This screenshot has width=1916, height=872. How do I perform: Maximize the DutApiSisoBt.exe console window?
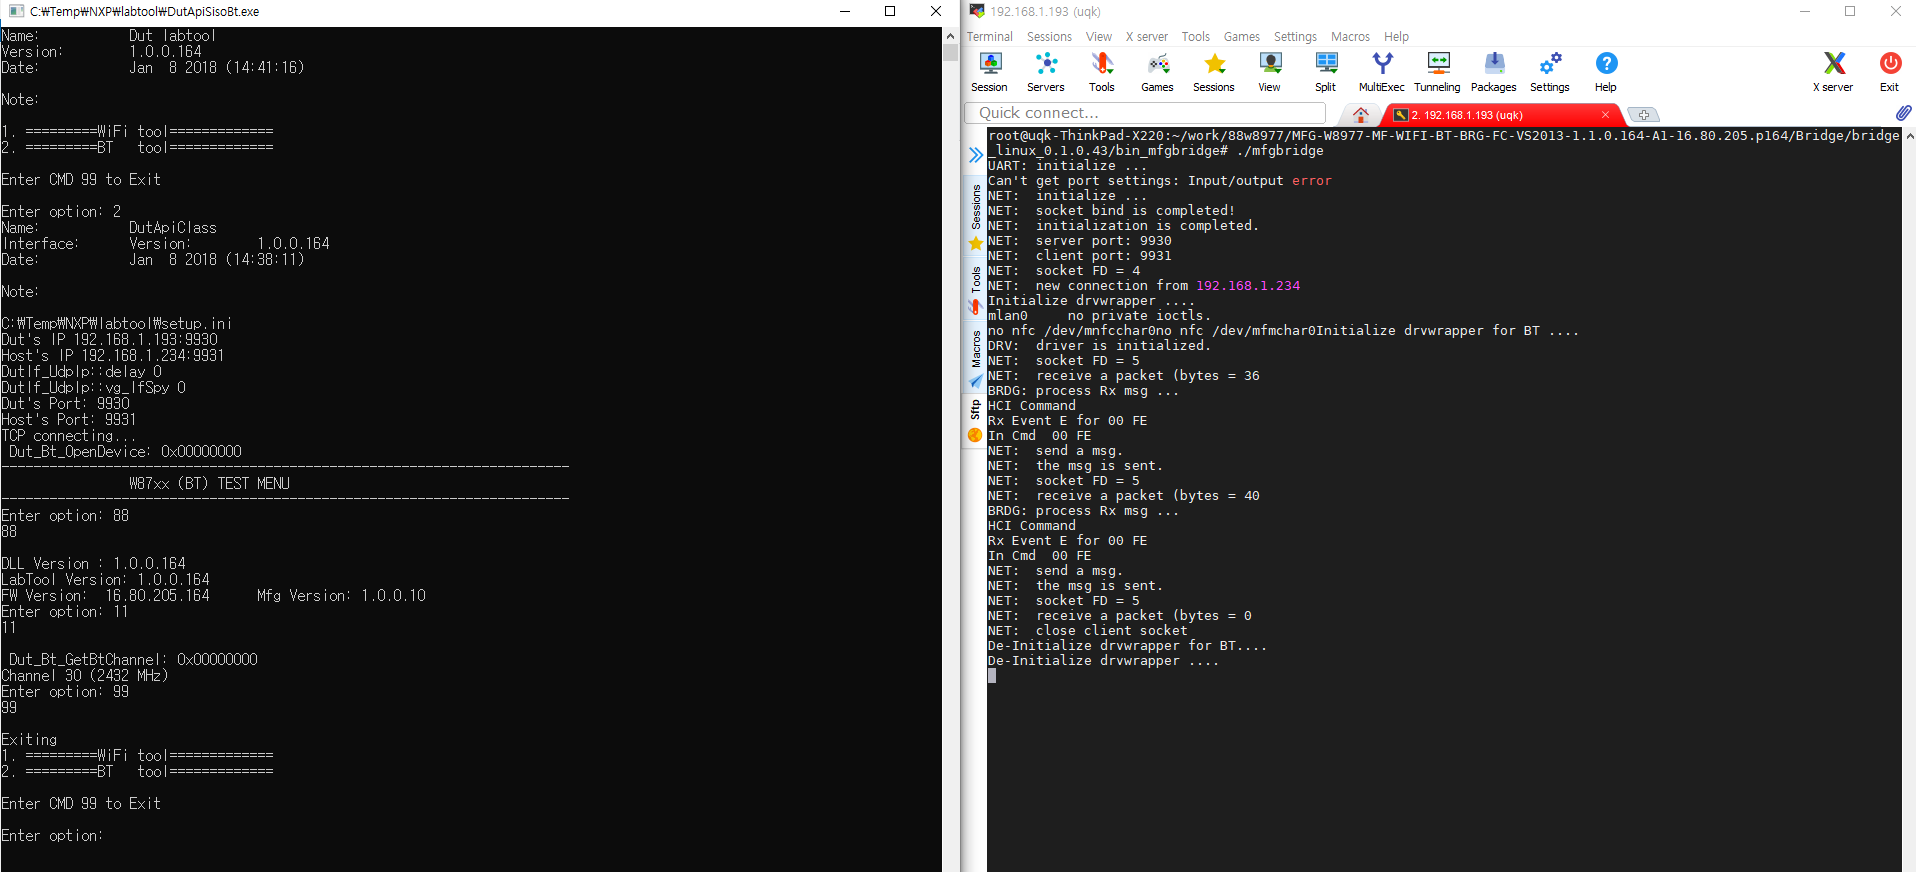click(x=890, y=11)
